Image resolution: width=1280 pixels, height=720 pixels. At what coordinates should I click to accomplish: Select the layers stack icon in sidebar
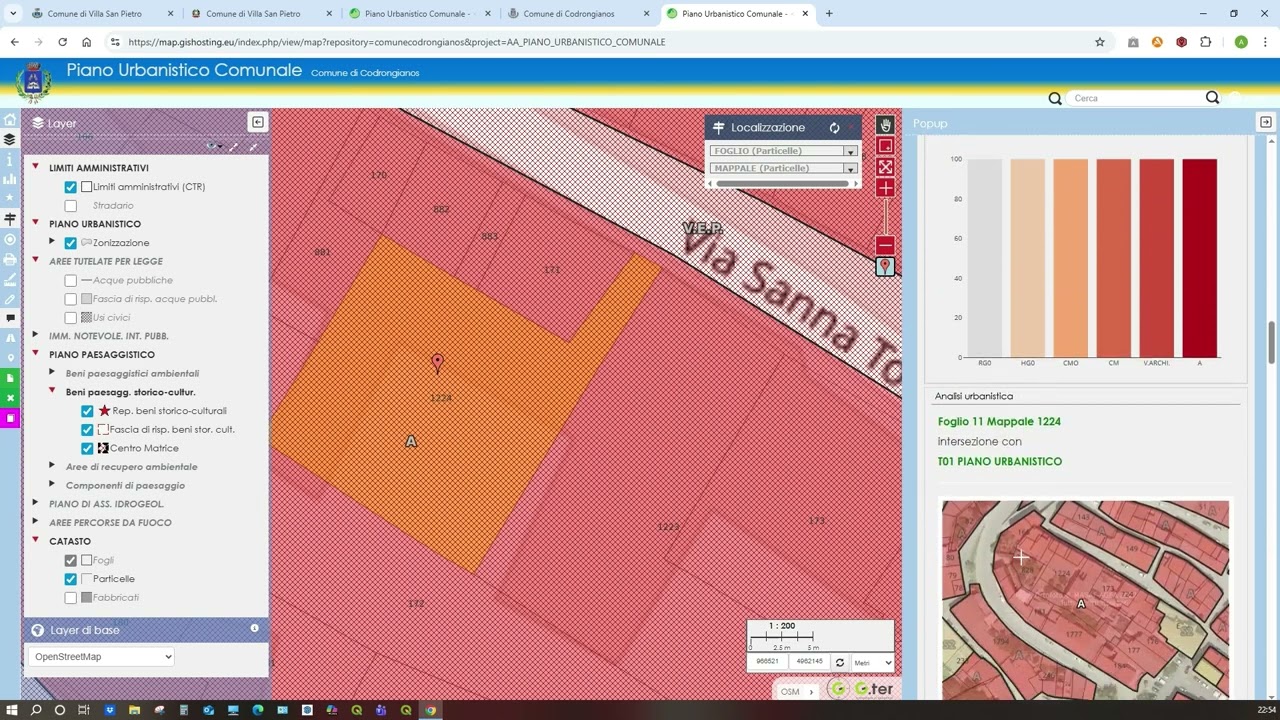[10, 140]
